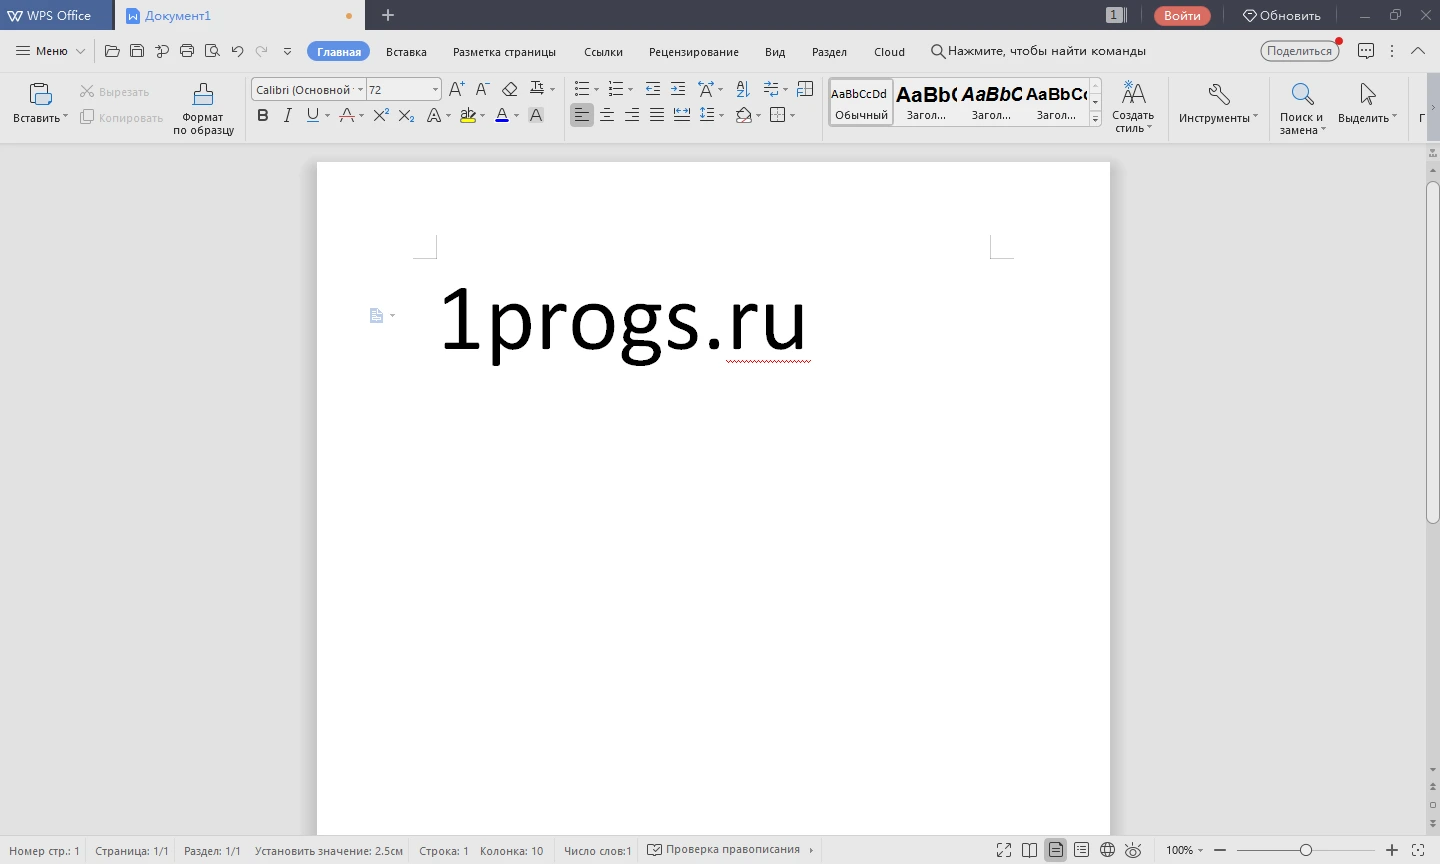Switch to the Вставка tab
Screen dimensions: 1440x864
[406, 52]
